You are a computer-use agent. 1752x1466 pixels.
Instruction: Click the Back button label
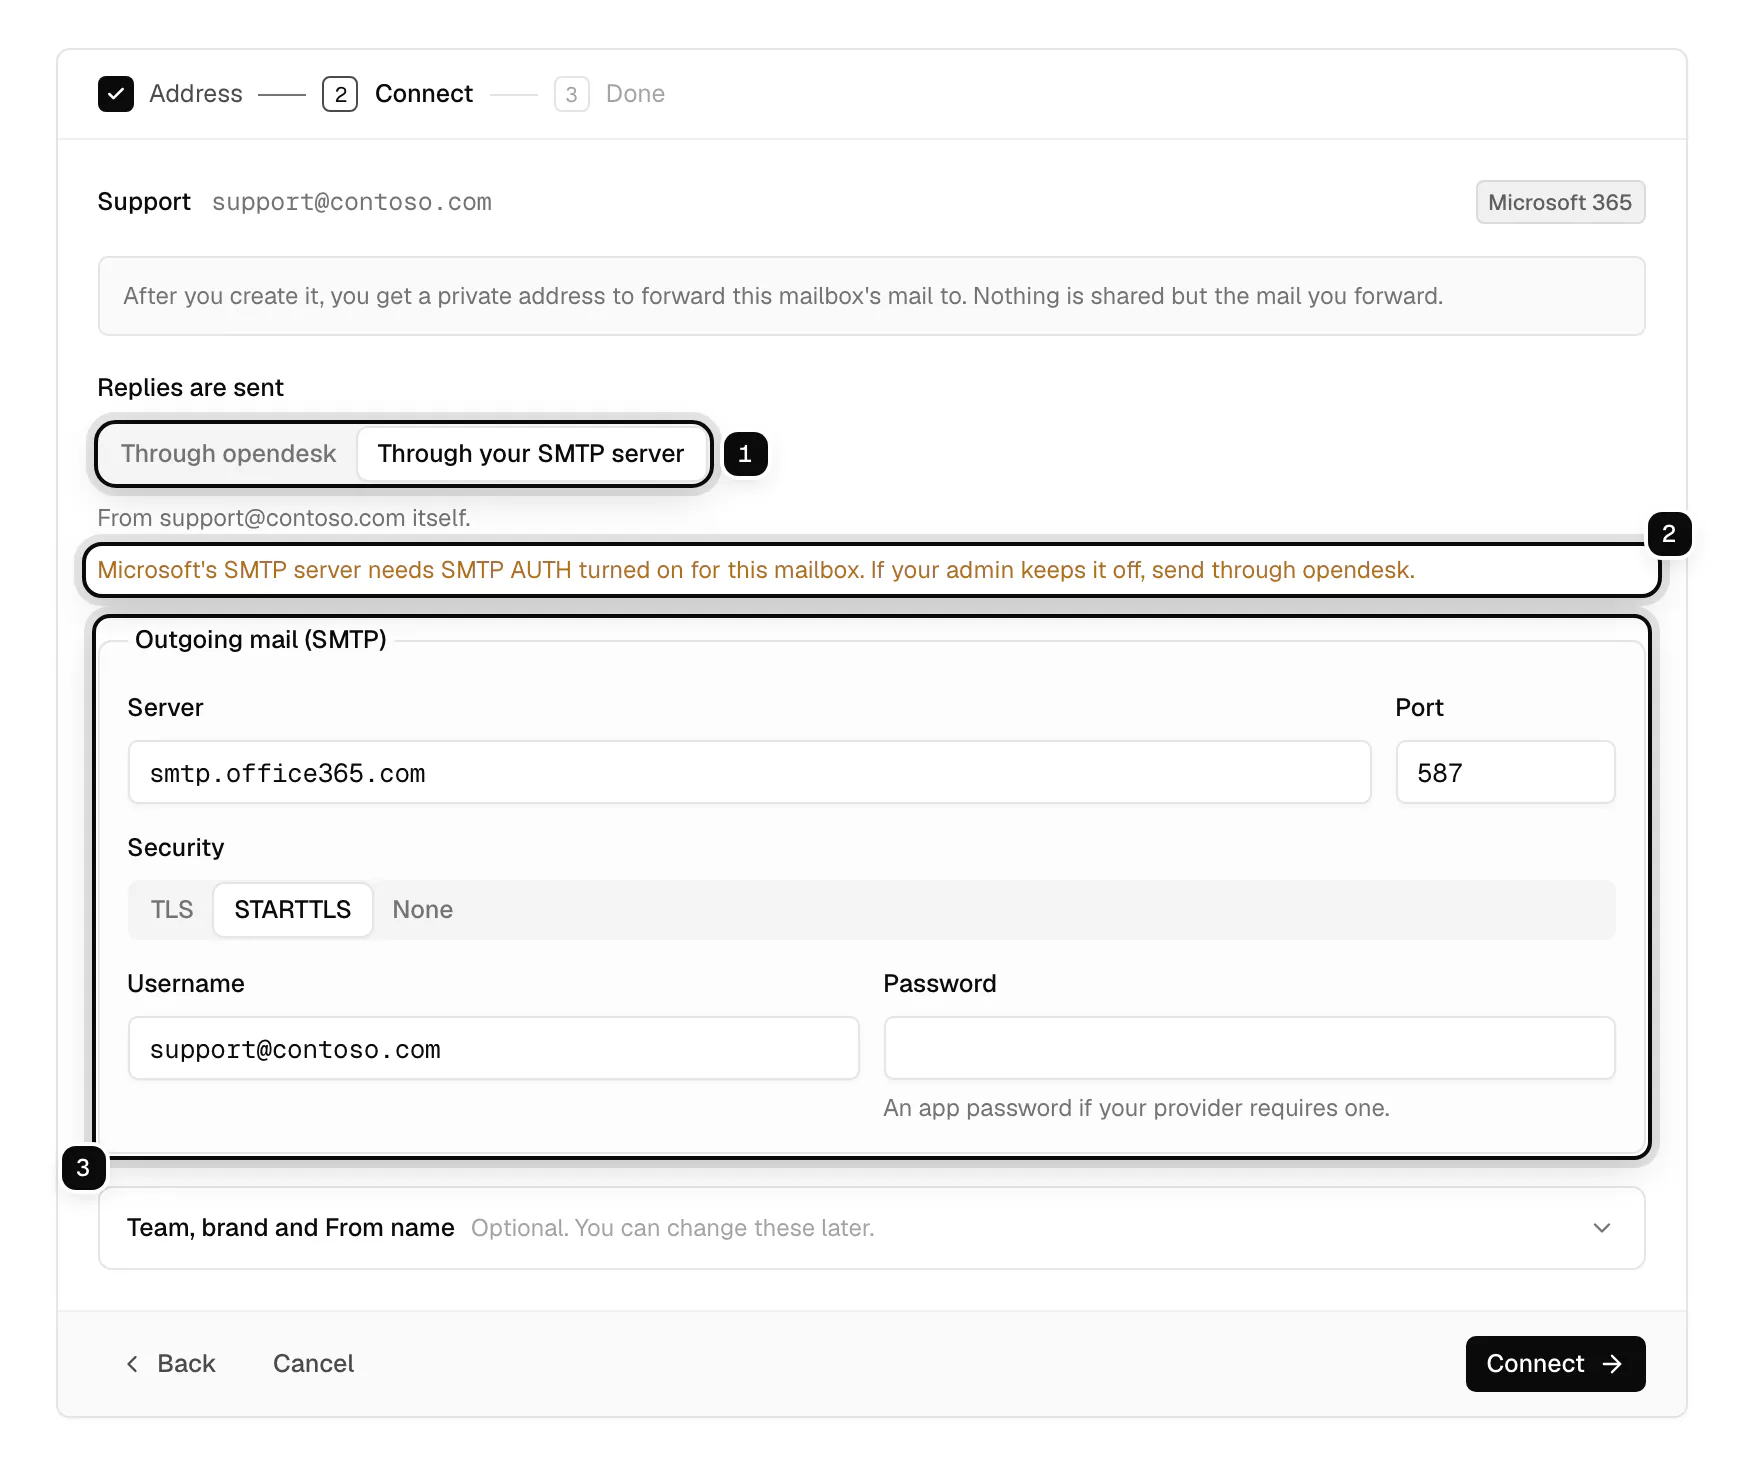pos(186,1364)
